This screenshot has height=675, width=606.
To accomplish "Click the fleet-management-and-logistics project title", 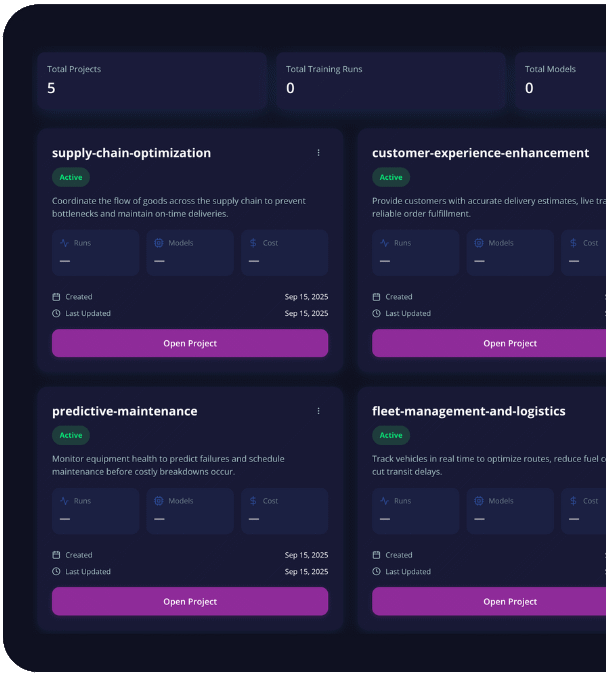I will (468, 411).
